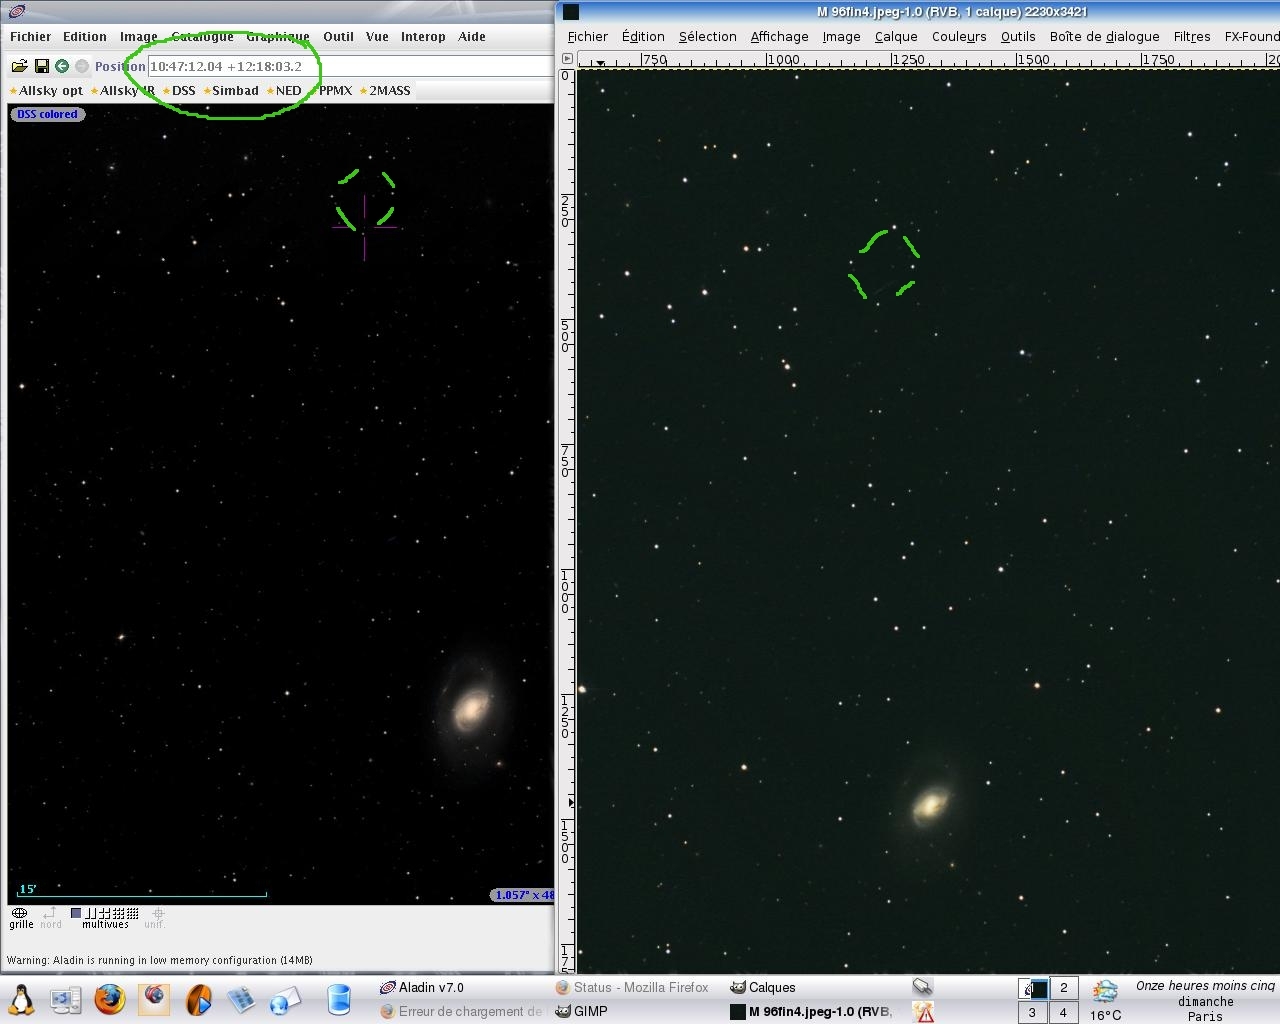Launch the orange media player icon
1280x1024 pixels.
199,999
